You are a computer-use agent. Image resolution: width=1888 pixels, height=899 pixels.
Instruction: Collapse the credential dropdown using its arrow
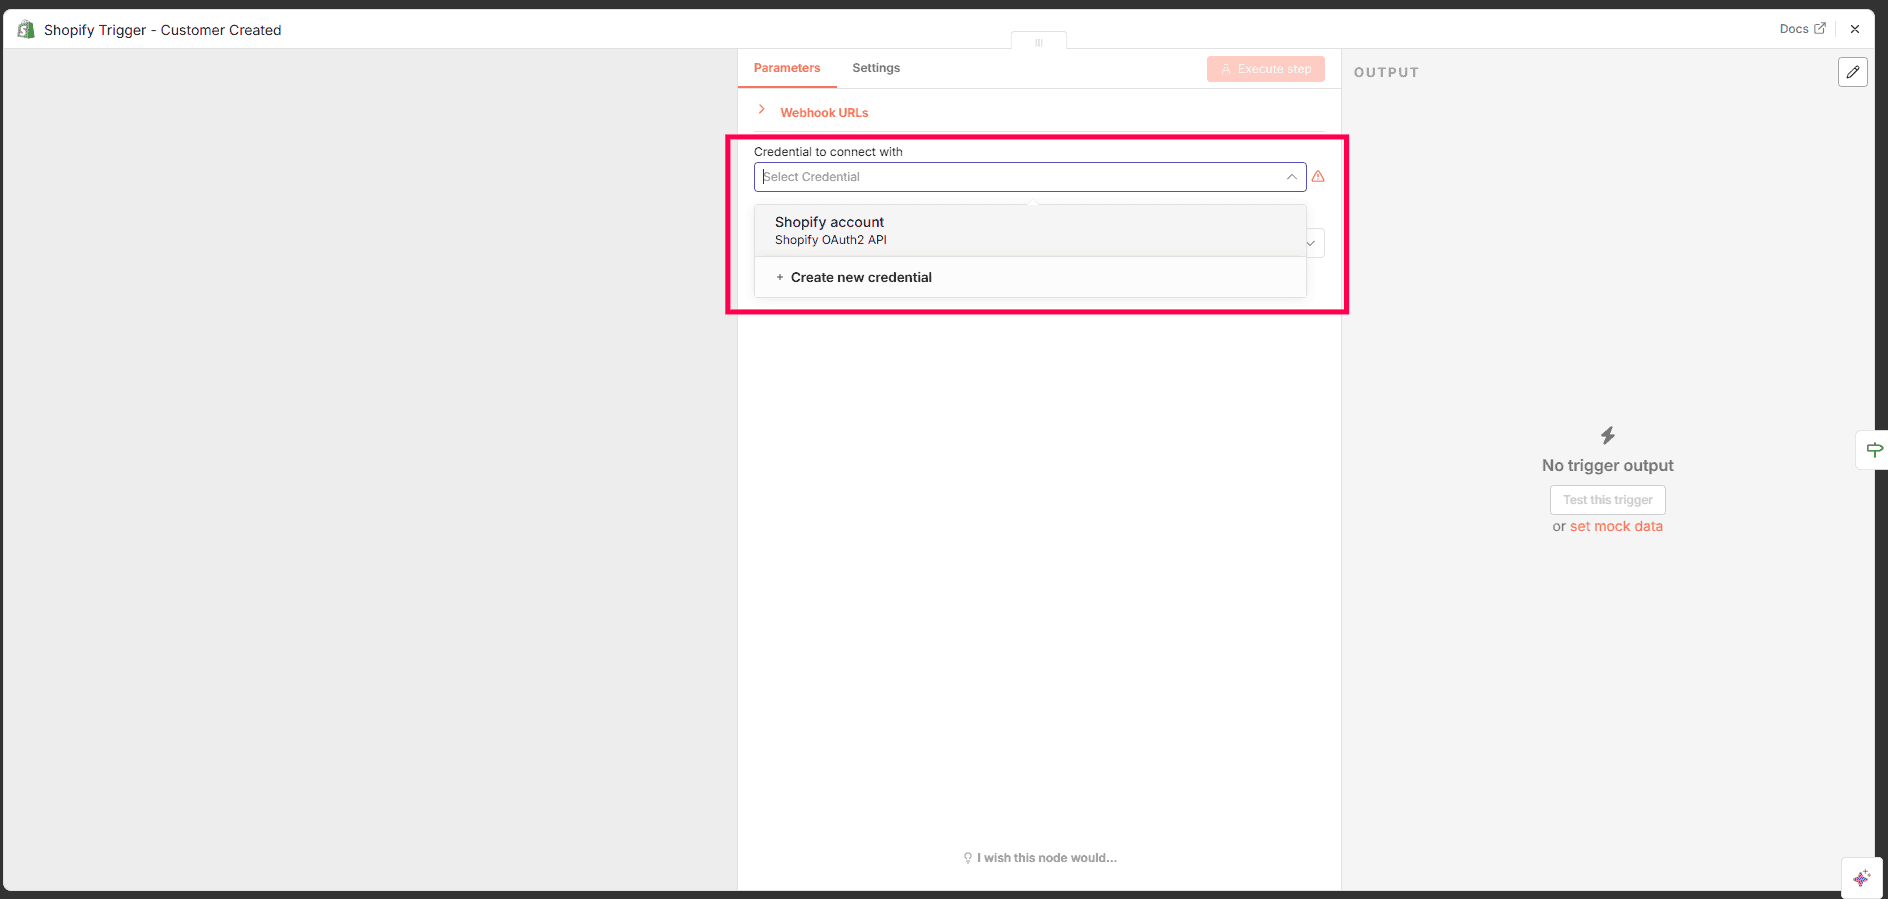point(1291,177)
